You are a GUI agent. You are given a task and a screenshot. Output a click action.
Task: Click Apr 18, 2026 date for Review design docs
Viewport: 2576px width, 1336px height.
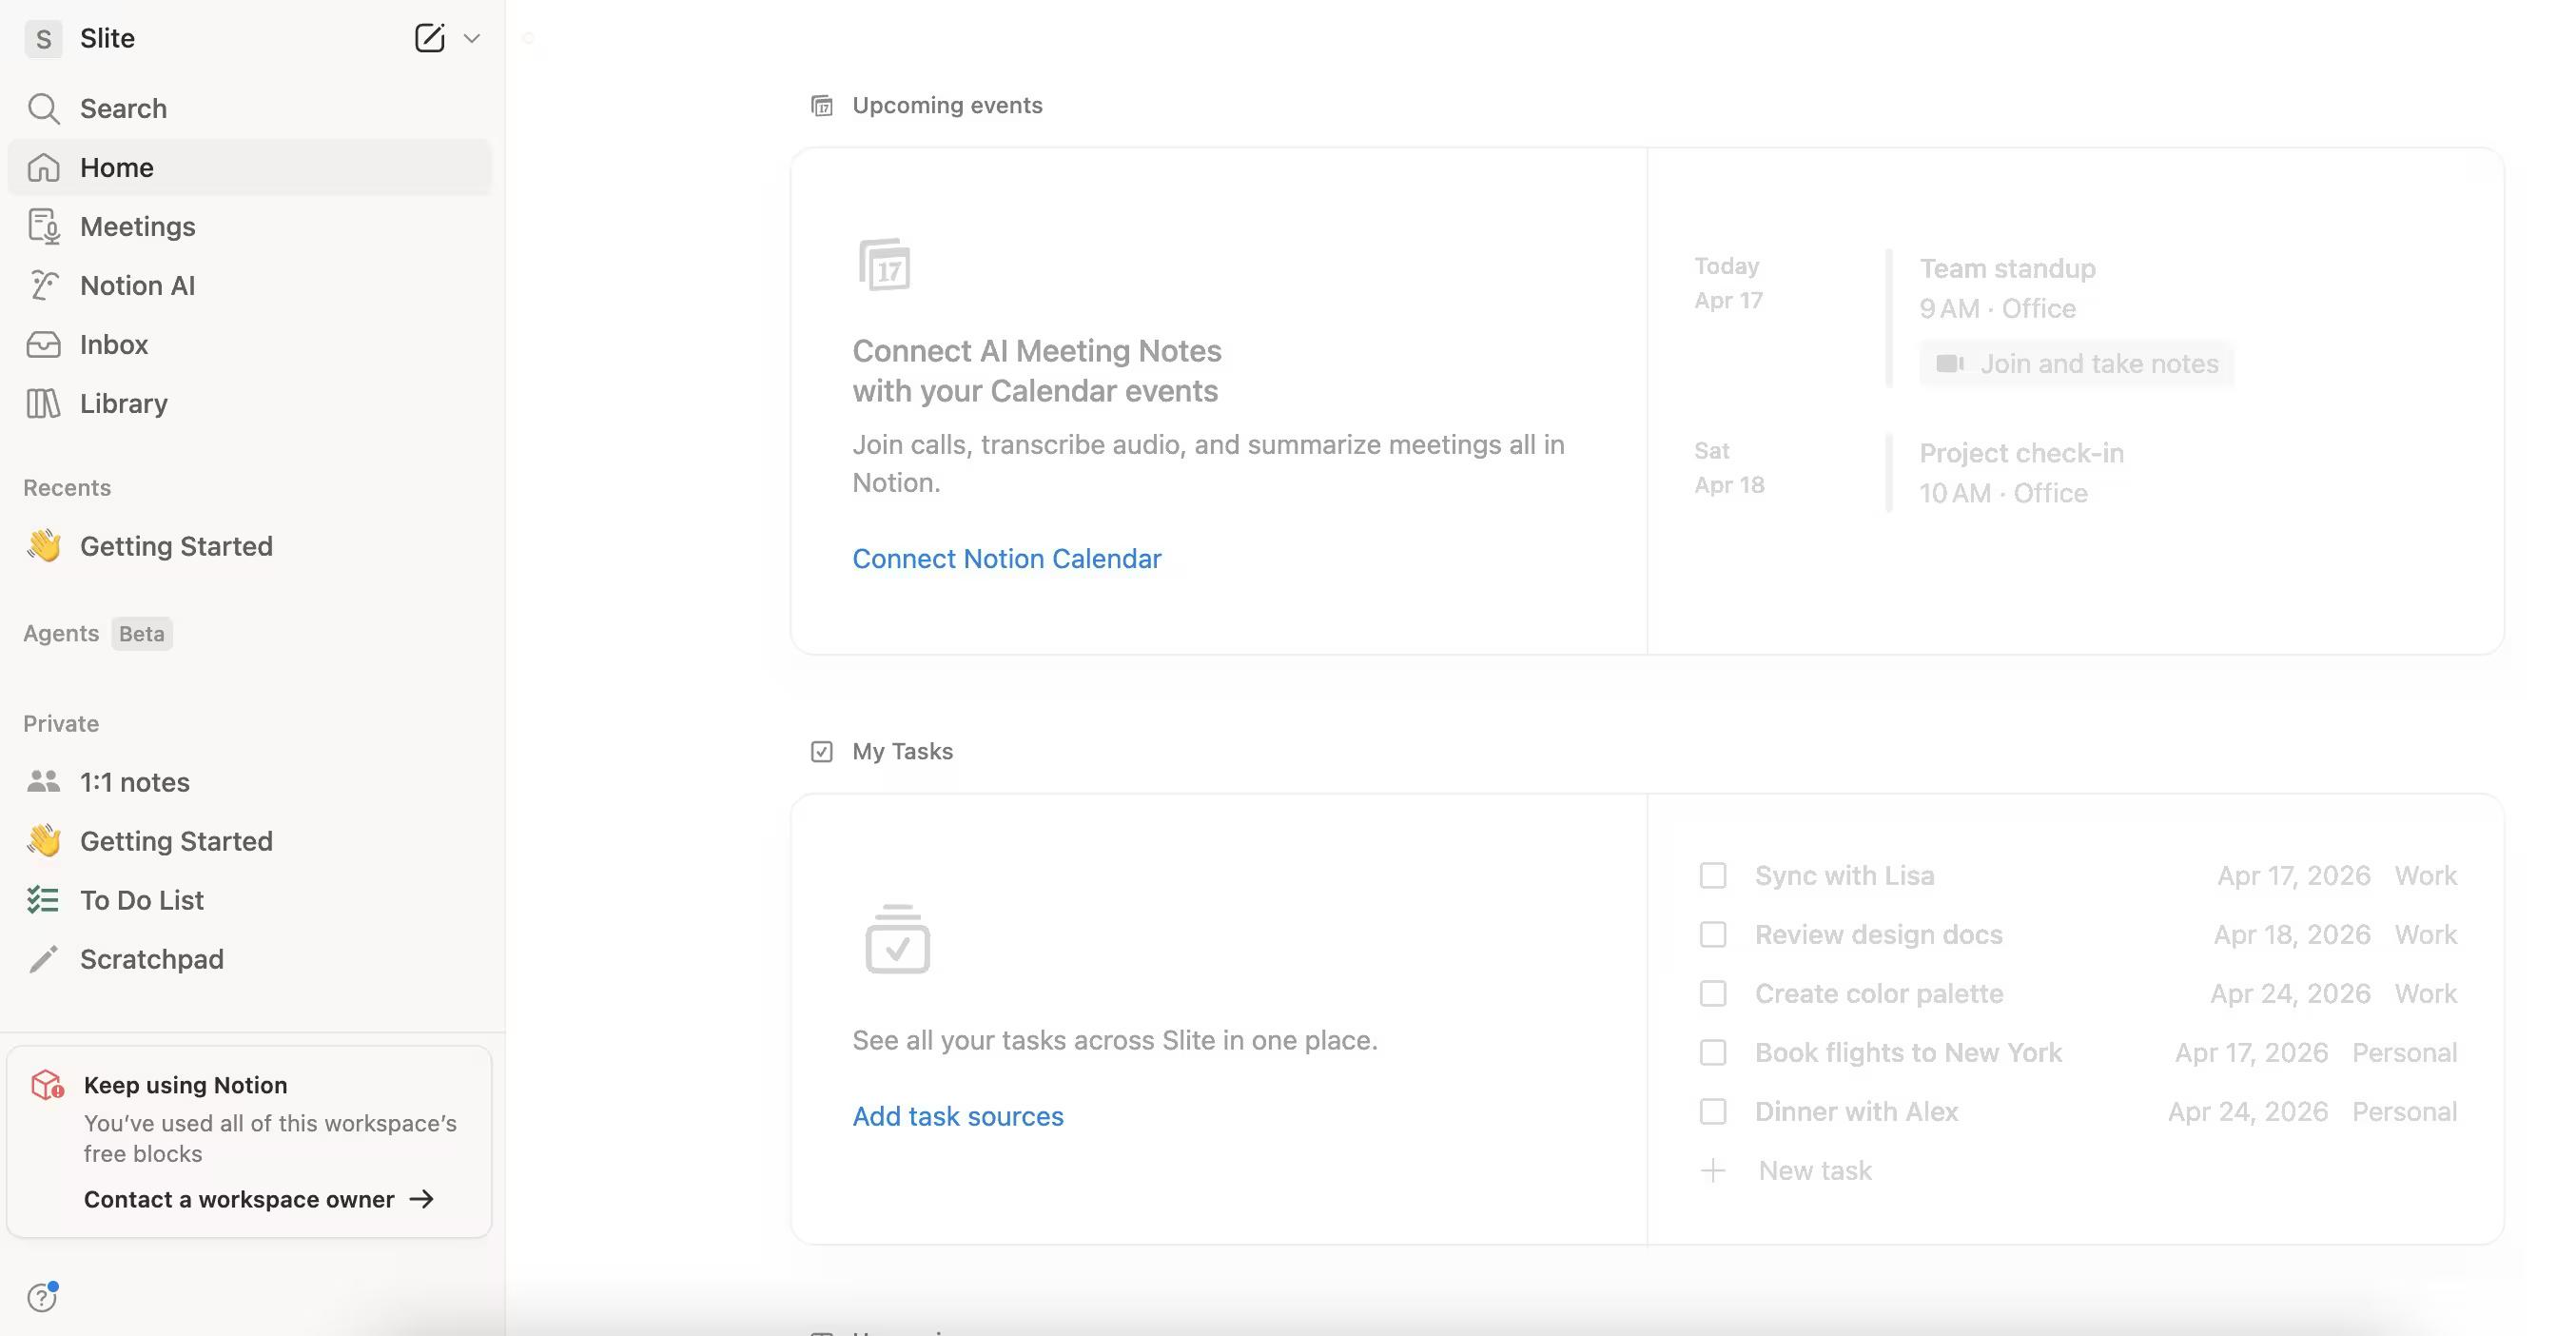click(2292, 934)
